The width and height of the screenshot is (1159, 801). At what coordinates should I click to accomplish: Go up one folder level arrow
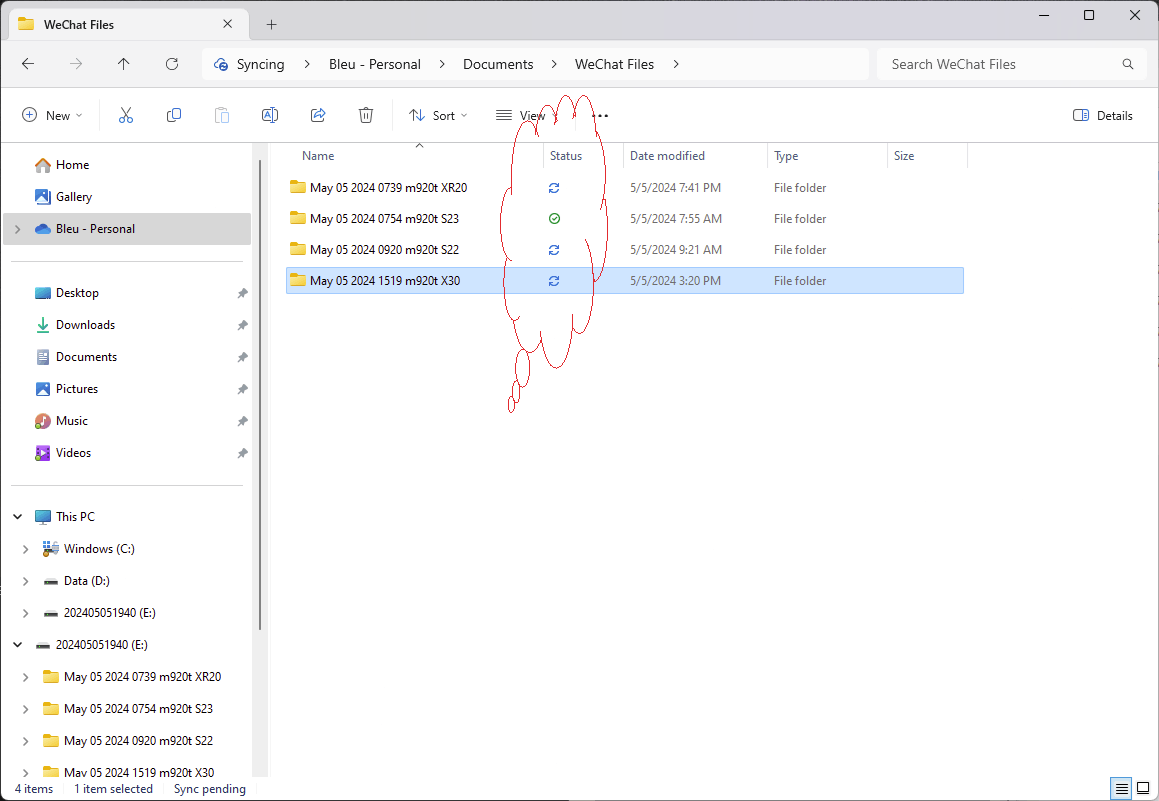[x=123, y=64]
